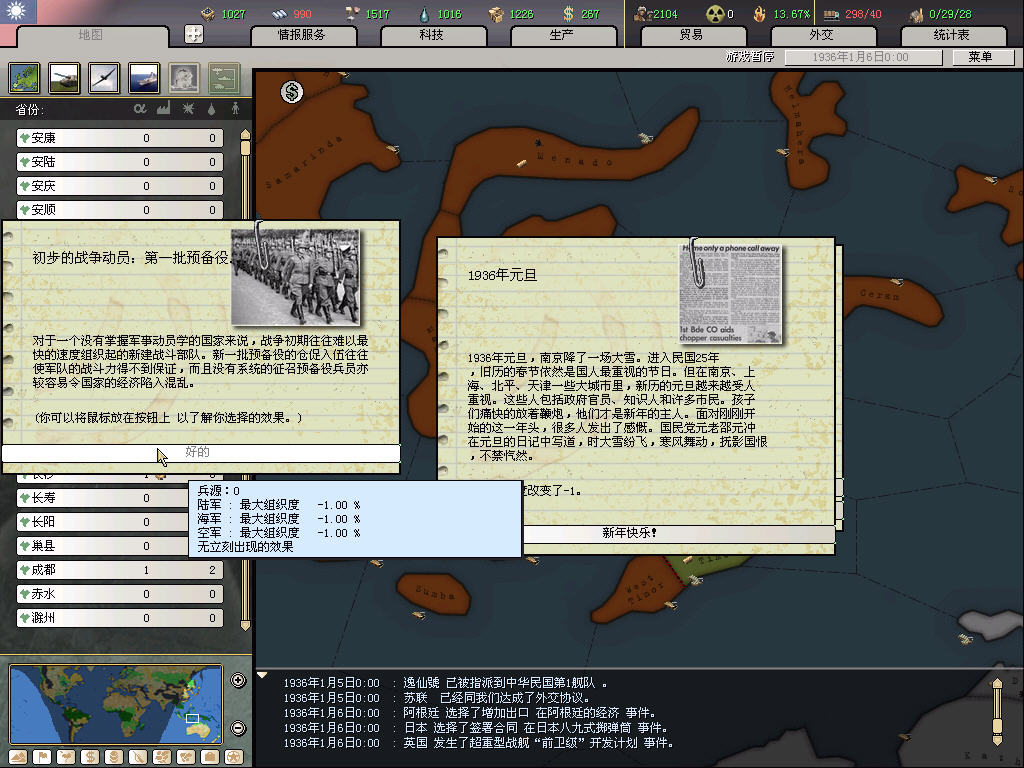The width and height of the screenshot is (1024, 768).
Task: Select the map overview icon in left panel
Action: pos(25,78)
